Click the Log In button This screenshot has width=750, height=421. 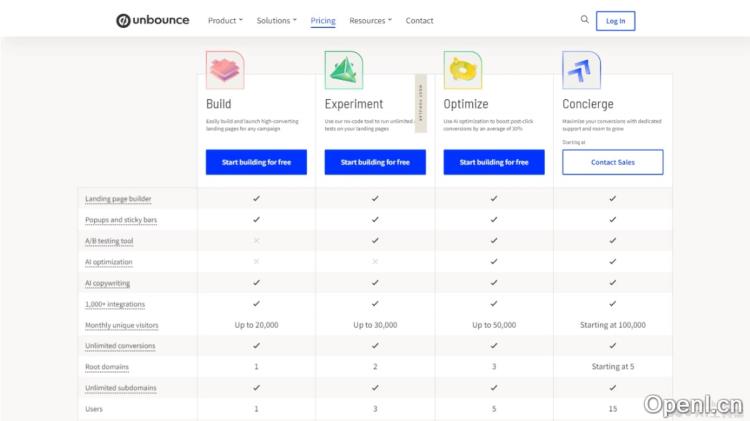coord(615,20)
